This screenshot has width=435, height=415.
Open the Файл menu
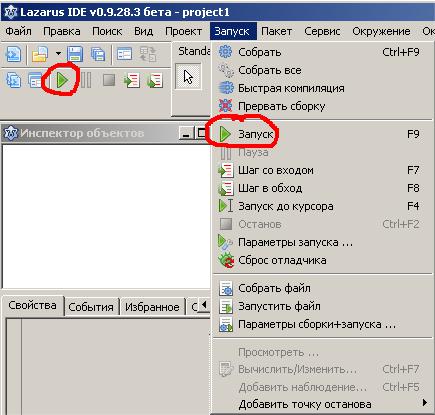click(x=19, y=31)
